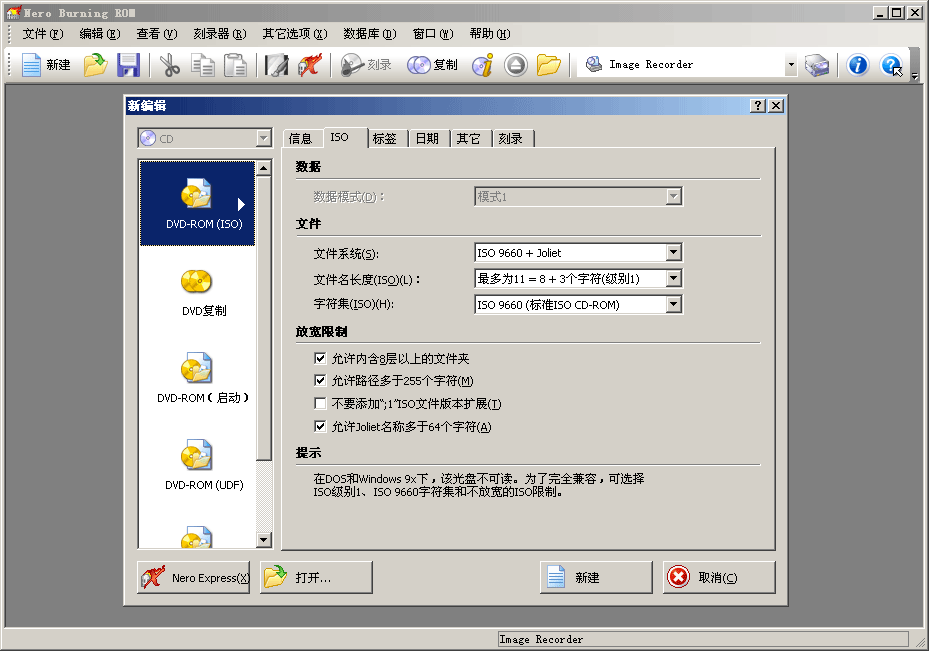Click the file browser folder icon in toolbar

(549, 65)
